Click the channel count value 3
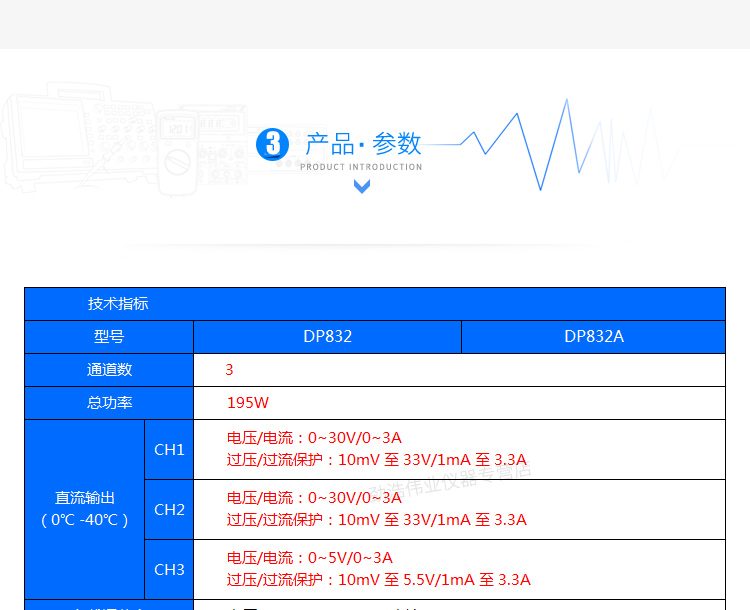Screen dimensions: 750x610 229,370
